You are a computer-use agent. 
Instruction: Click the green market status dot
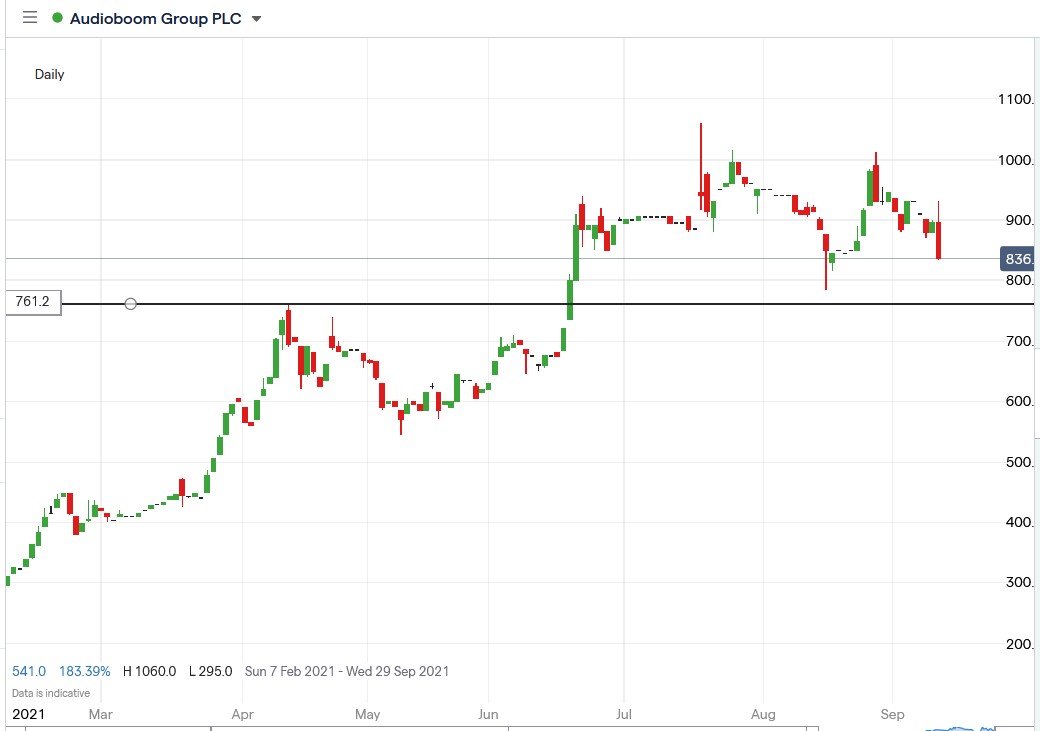click(59, 18)
